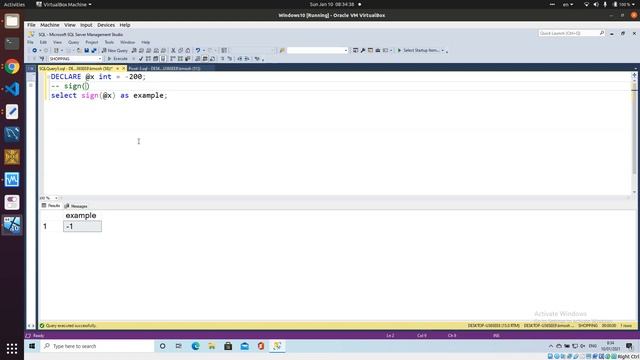Click the Save All icon in toolbar

94,50
